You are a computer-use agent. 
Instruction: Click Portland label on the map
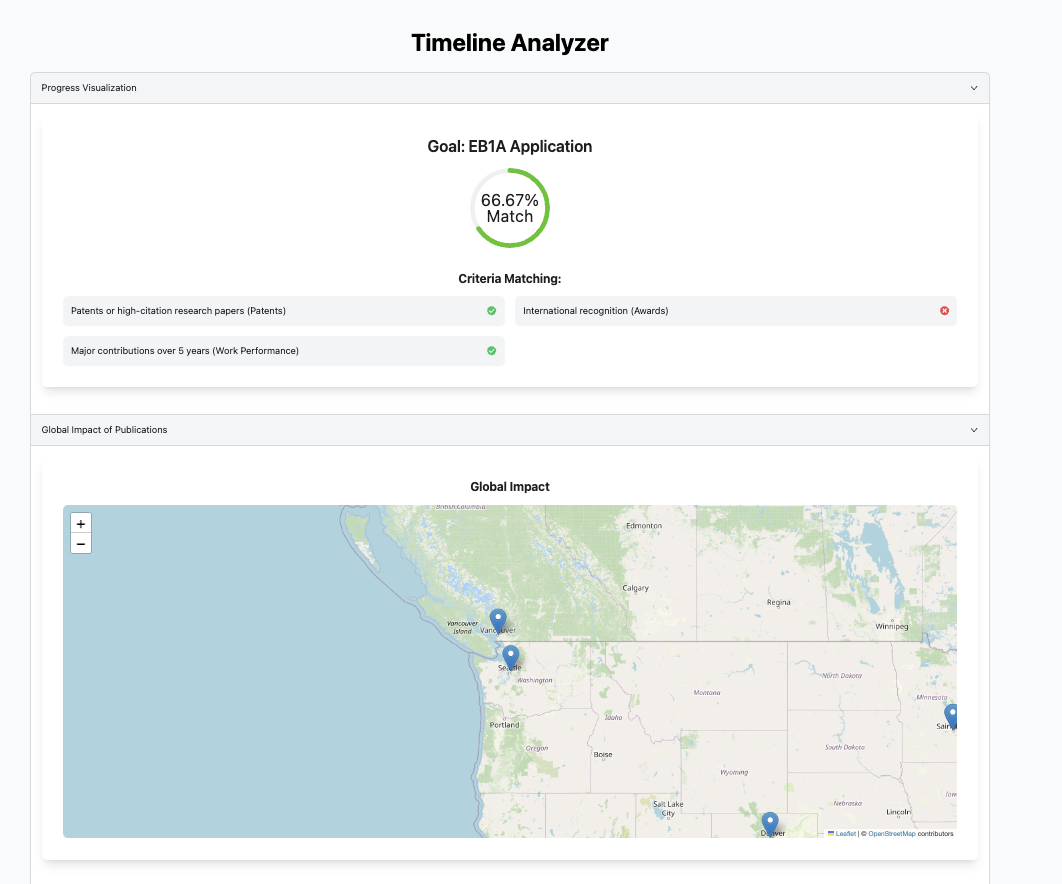click(x=505, y=725)
